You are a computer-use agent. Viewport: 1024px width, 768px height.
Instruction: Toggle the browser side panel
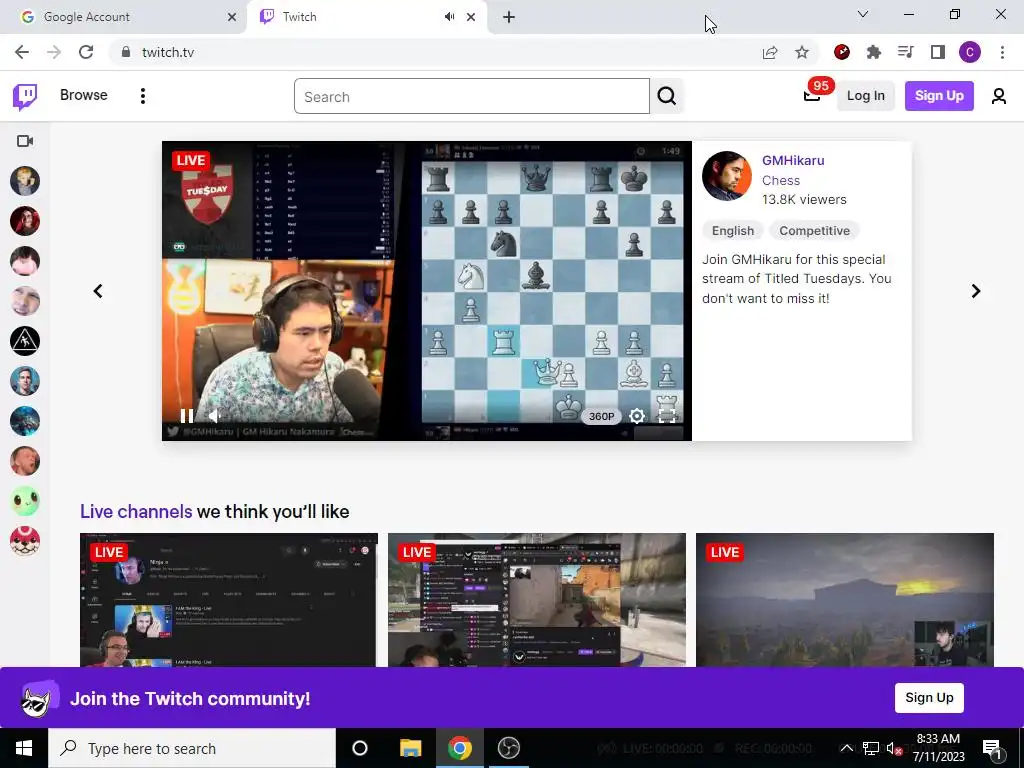pyautogui.click(x=938, y=52)
